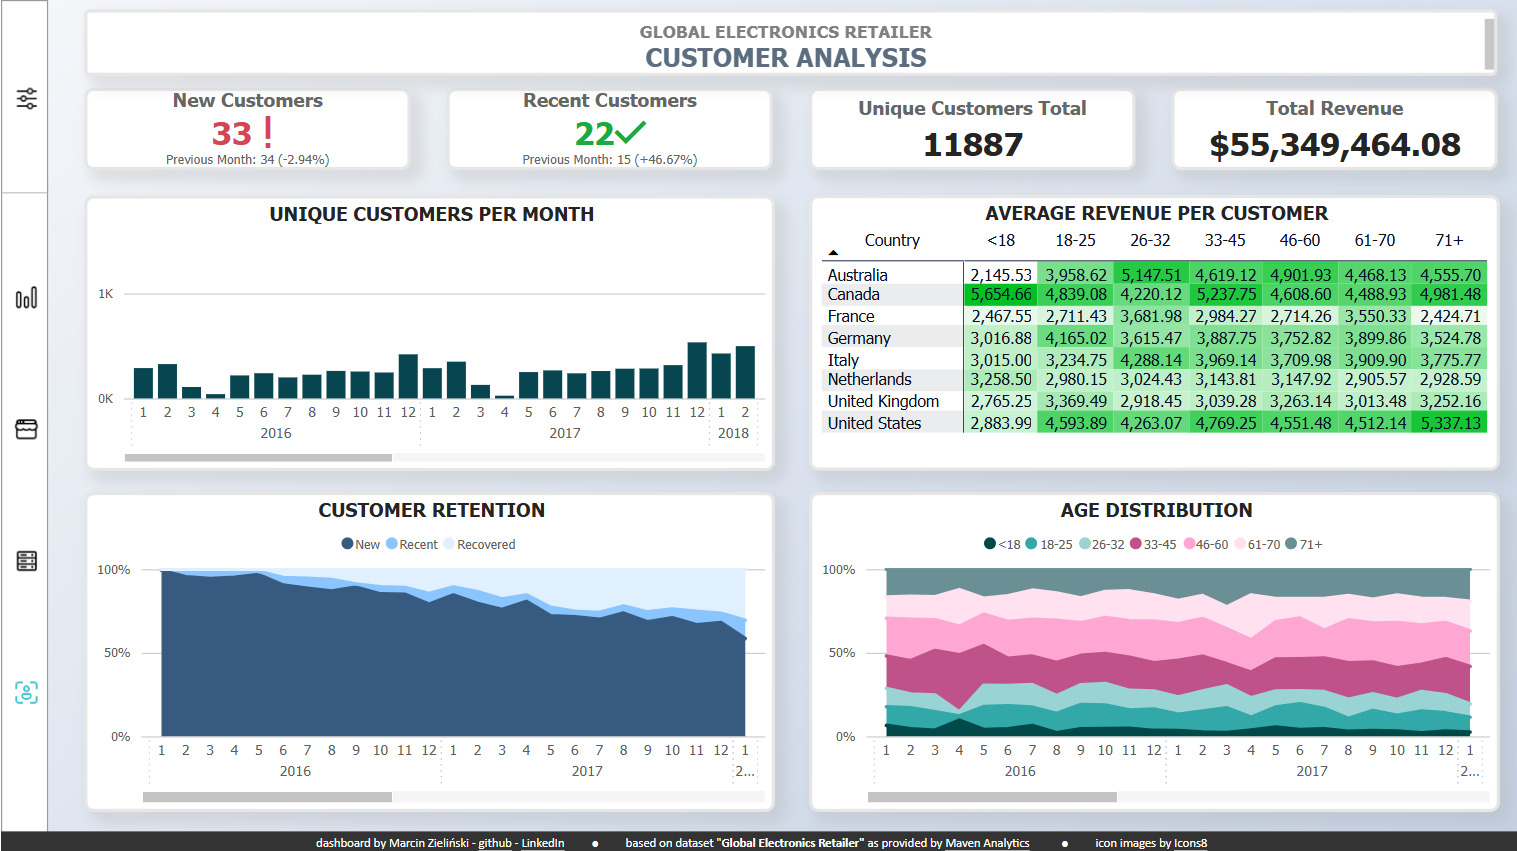Select the United States row in table
The width and height of the screenshot is (1517, 851).
[1156, 423]
